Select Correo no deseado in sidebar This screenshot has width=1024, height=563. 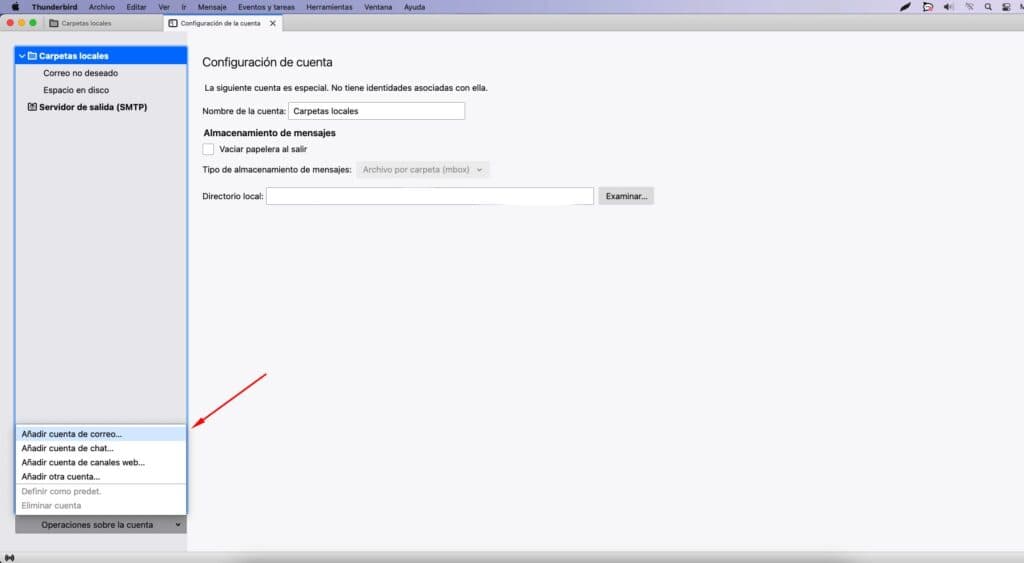pos(81,73)
